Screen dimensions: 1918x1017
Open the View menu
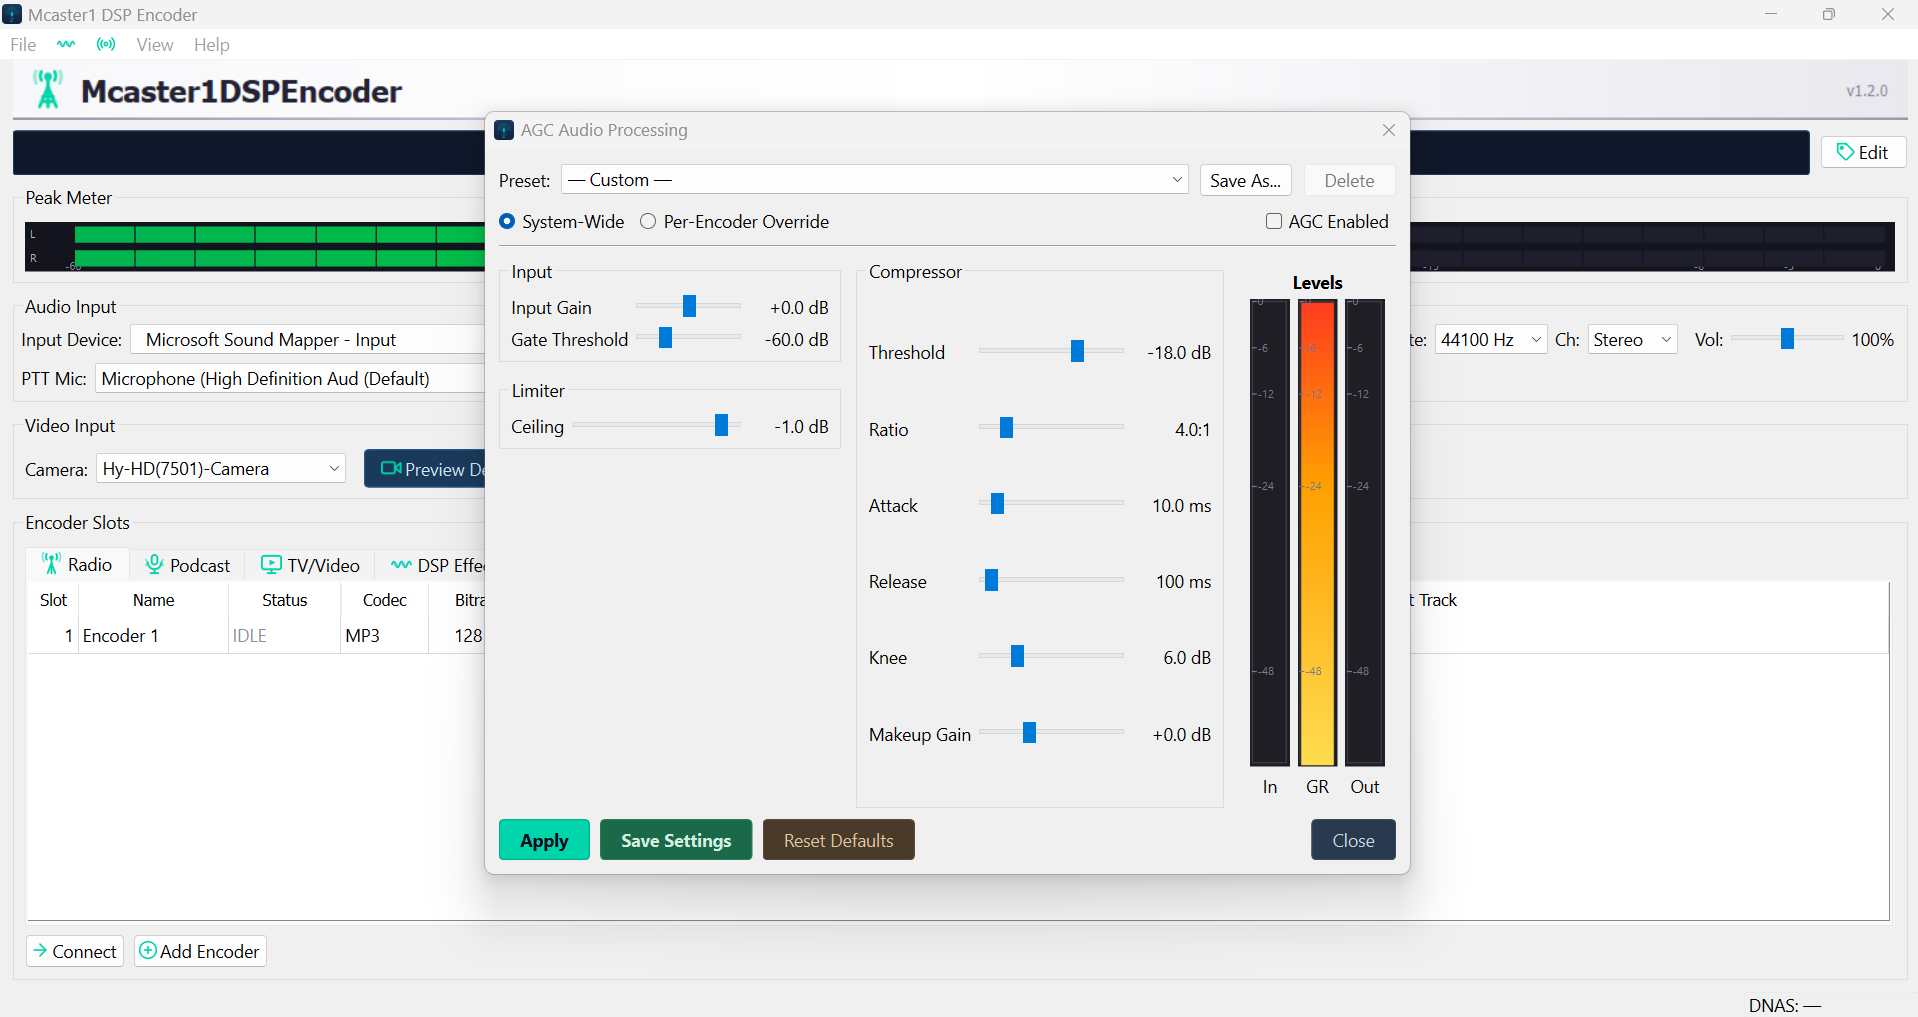(154, 44)
